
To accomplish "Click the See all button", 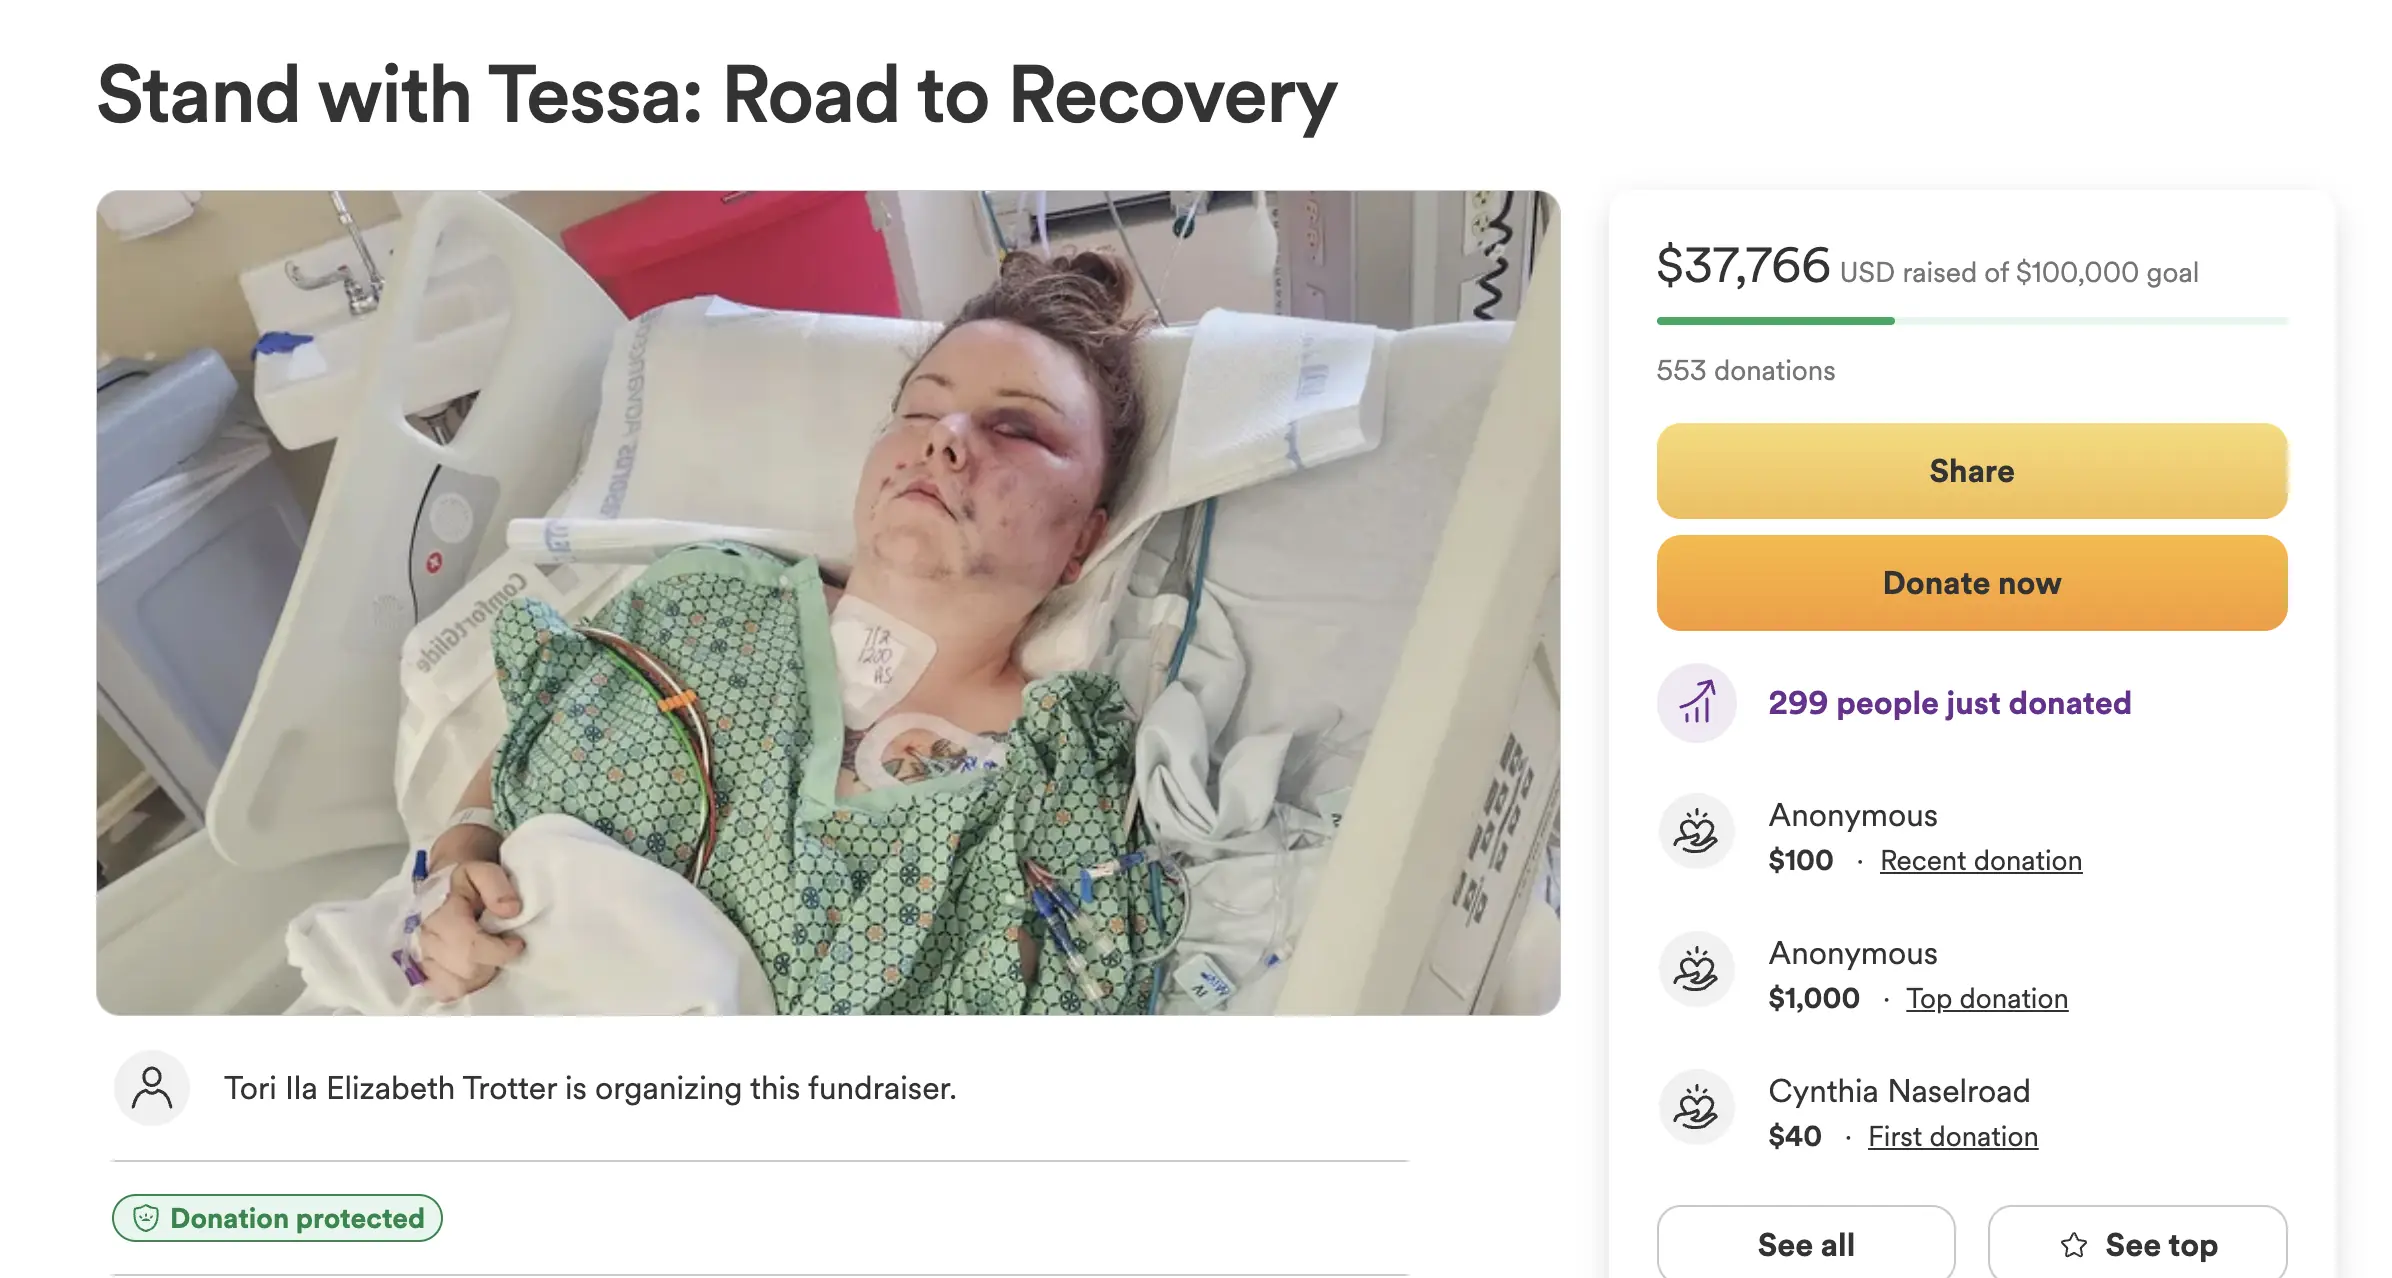I will tap(1805, 1244).
